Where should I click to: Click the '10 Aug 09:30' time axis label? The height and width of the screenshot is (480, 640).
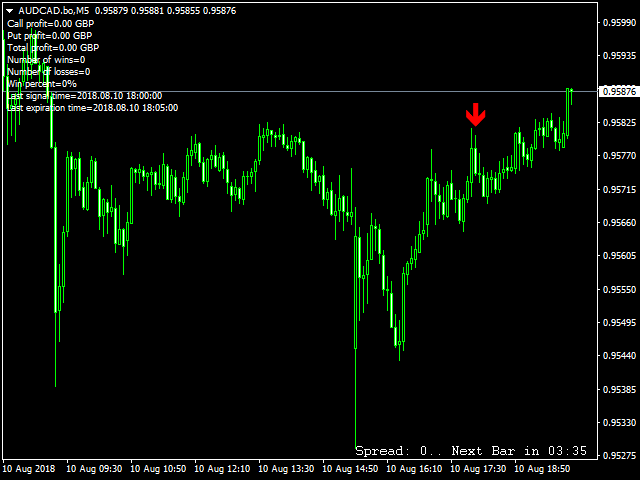(x=94, y=469)
